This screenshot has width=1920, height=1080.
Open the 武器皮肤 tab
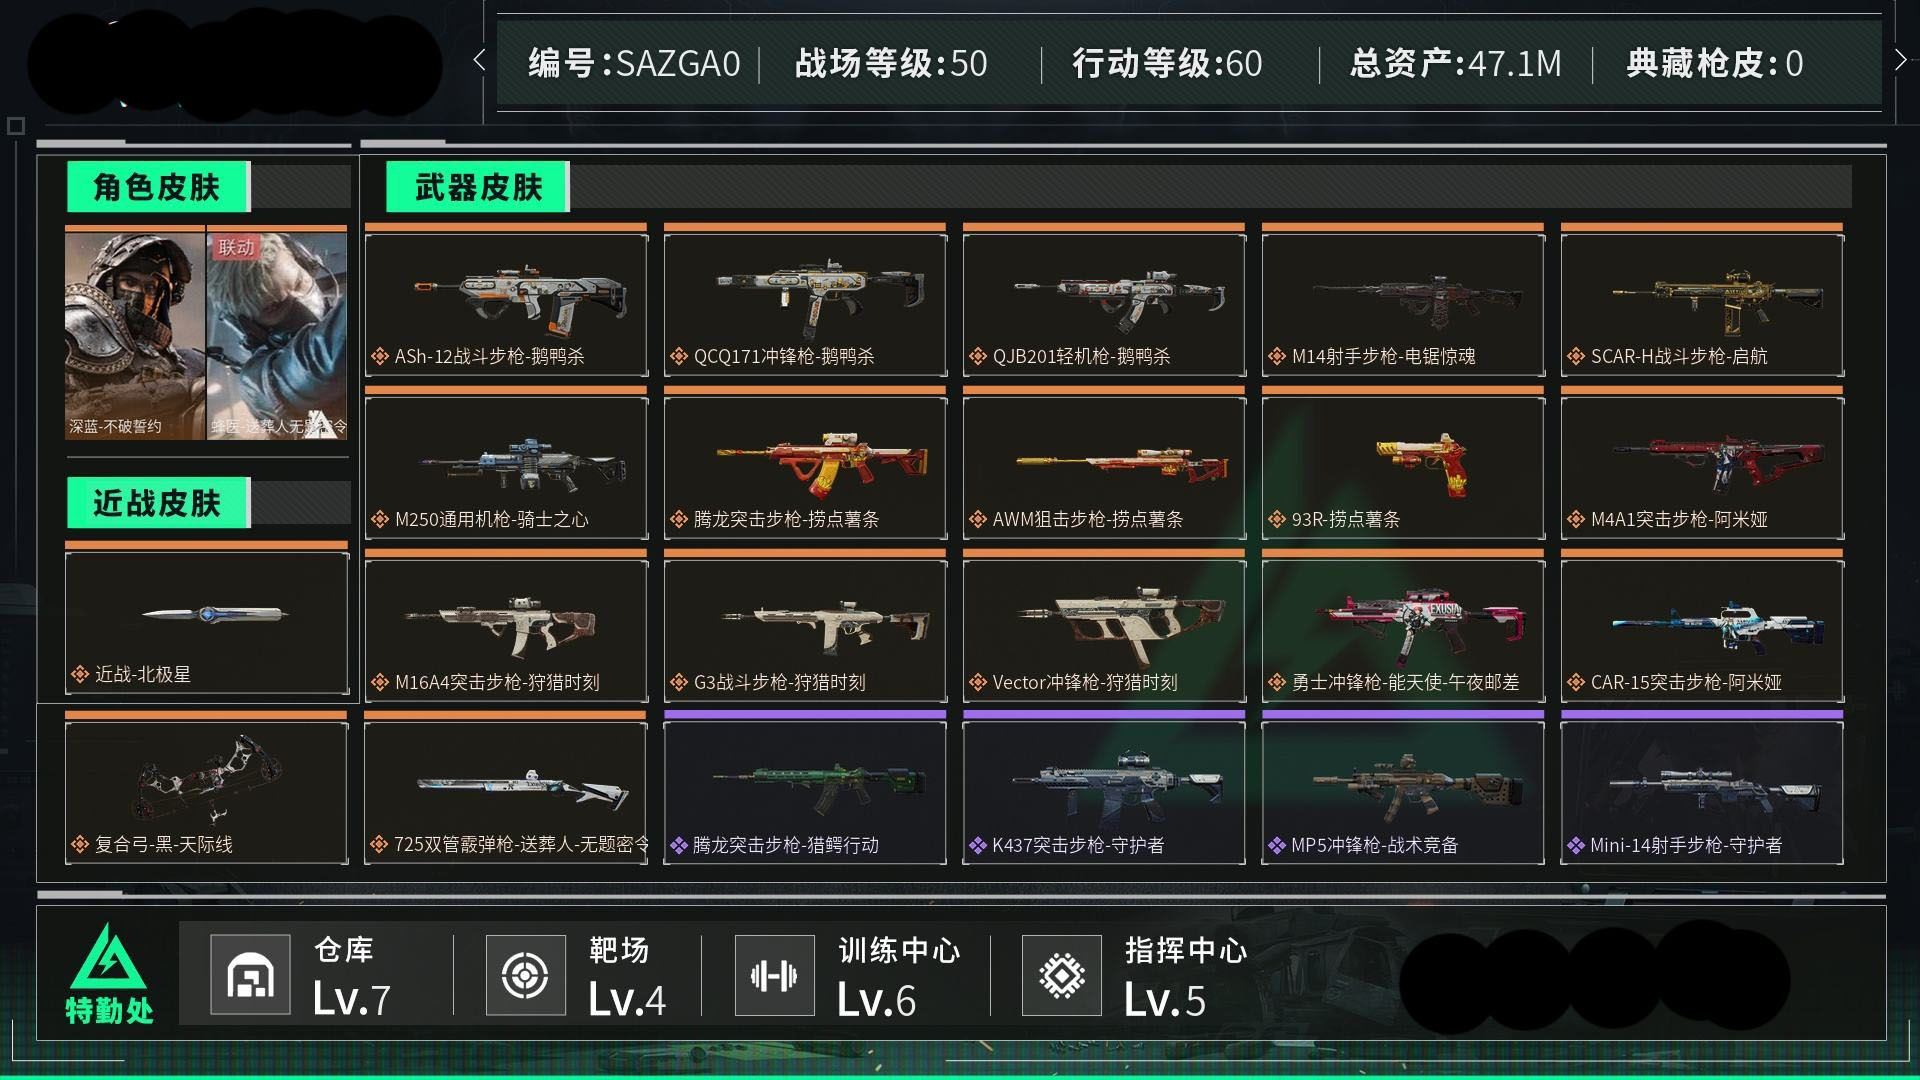(478, 187)
